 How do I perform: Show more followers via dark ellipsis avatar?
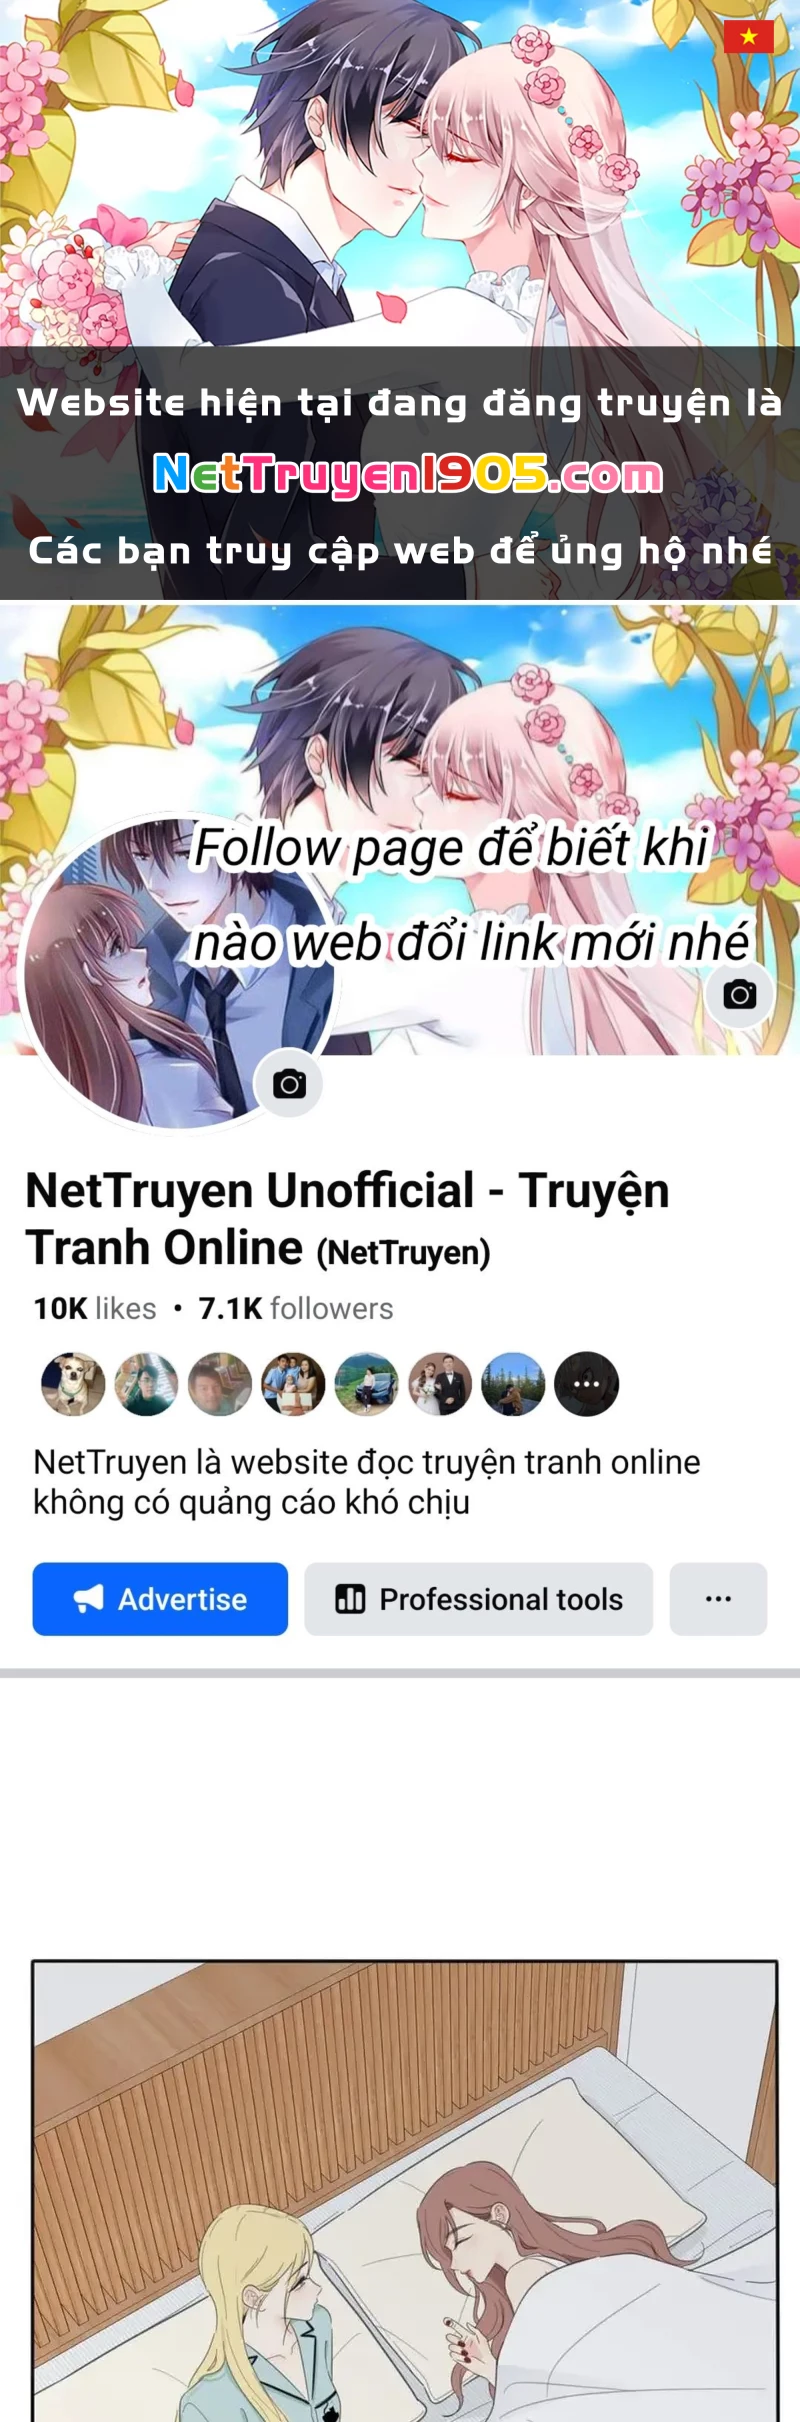coord(587,1384)
